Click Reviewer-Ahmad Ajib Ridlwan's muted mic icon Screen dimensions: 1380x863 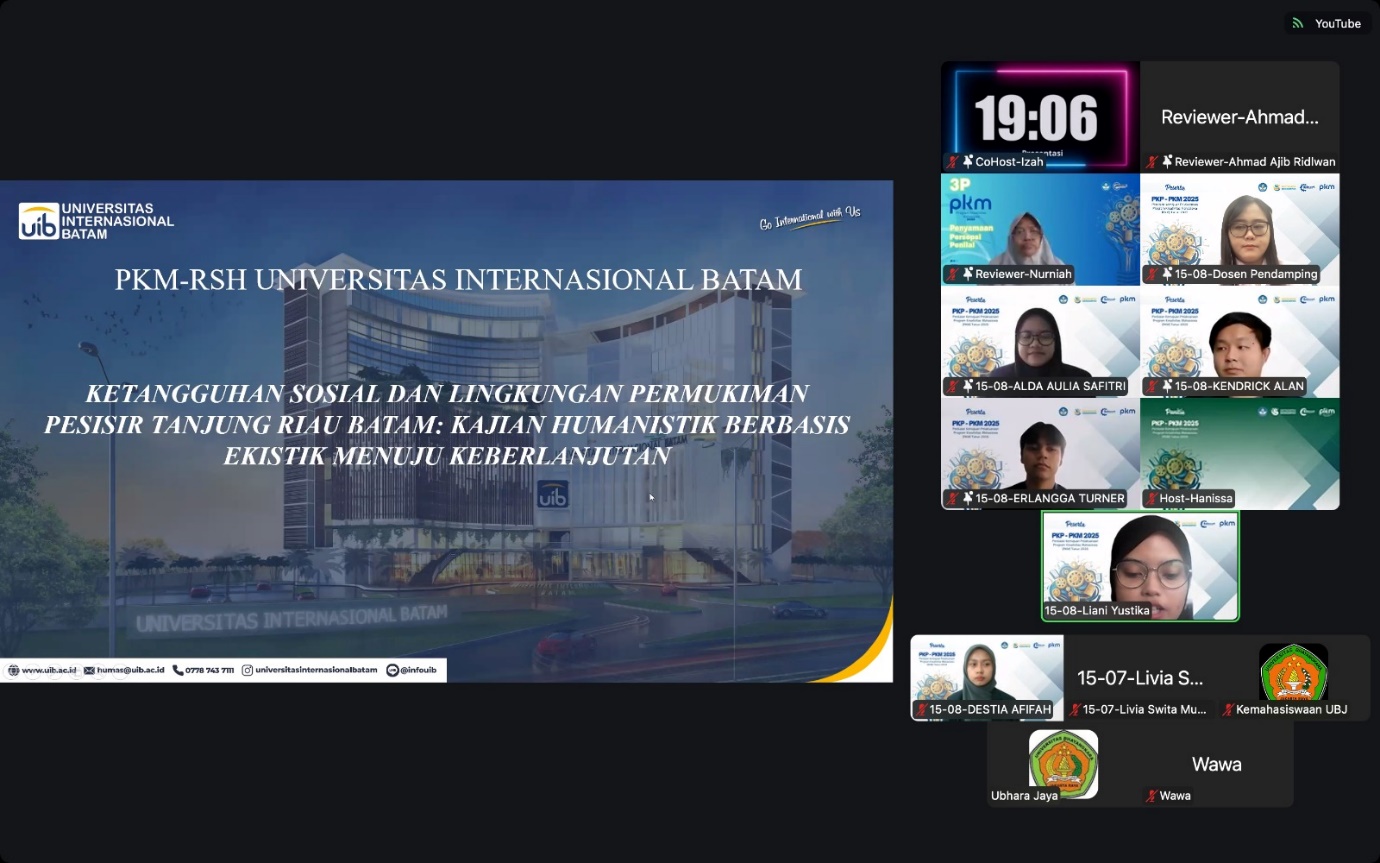(1153, 162)
